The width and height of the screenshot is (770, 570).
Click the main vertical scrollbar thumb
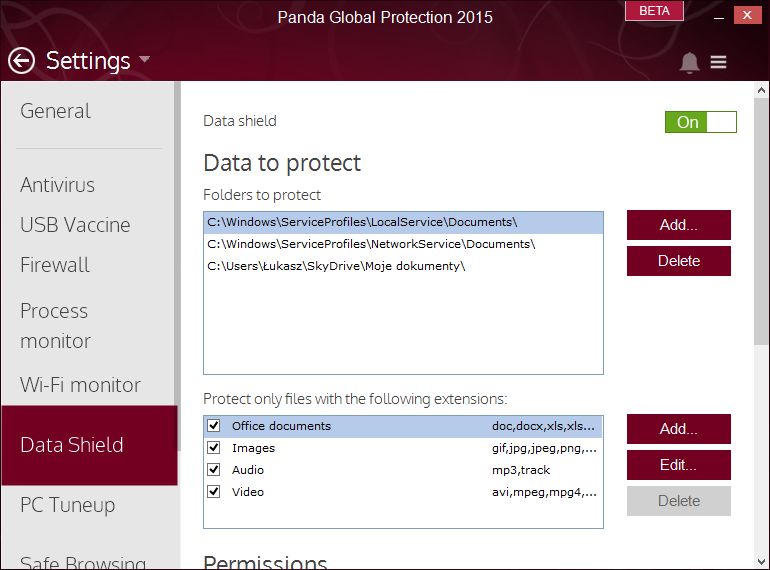761,221
